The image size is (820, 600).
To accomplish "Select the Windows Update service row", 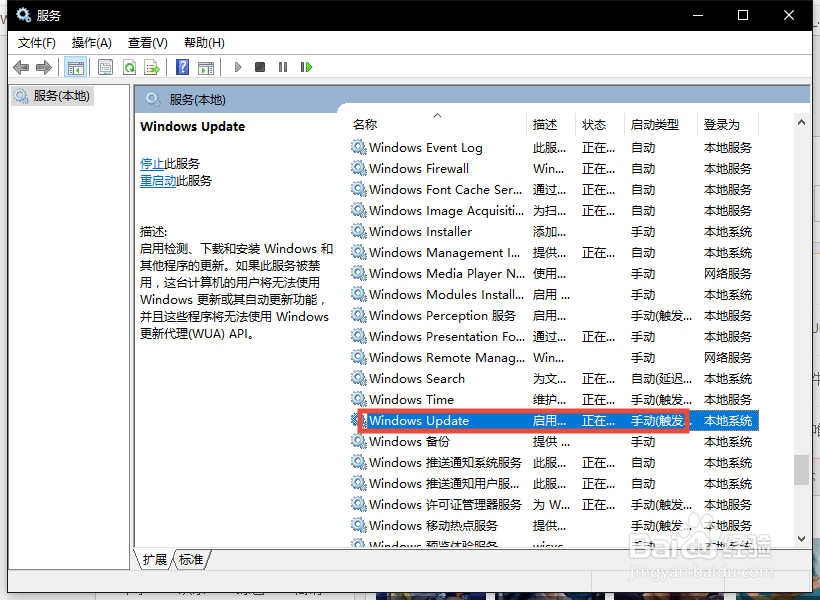I will point(554,421).
